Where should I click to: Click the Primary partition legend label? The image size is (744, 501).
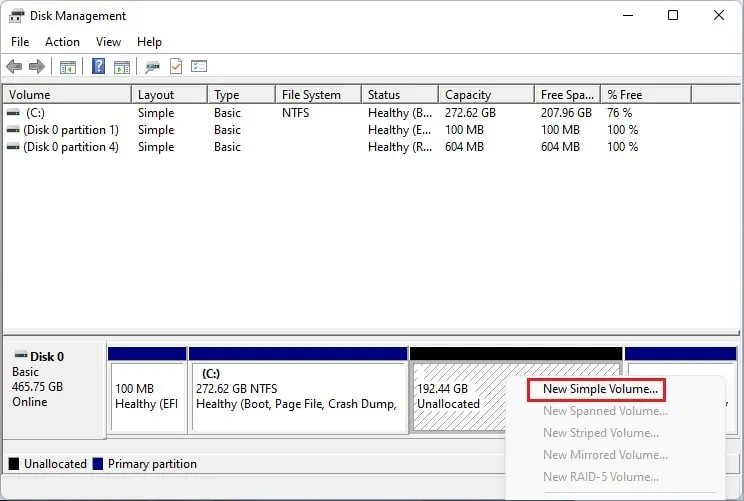tap(152, 464)
